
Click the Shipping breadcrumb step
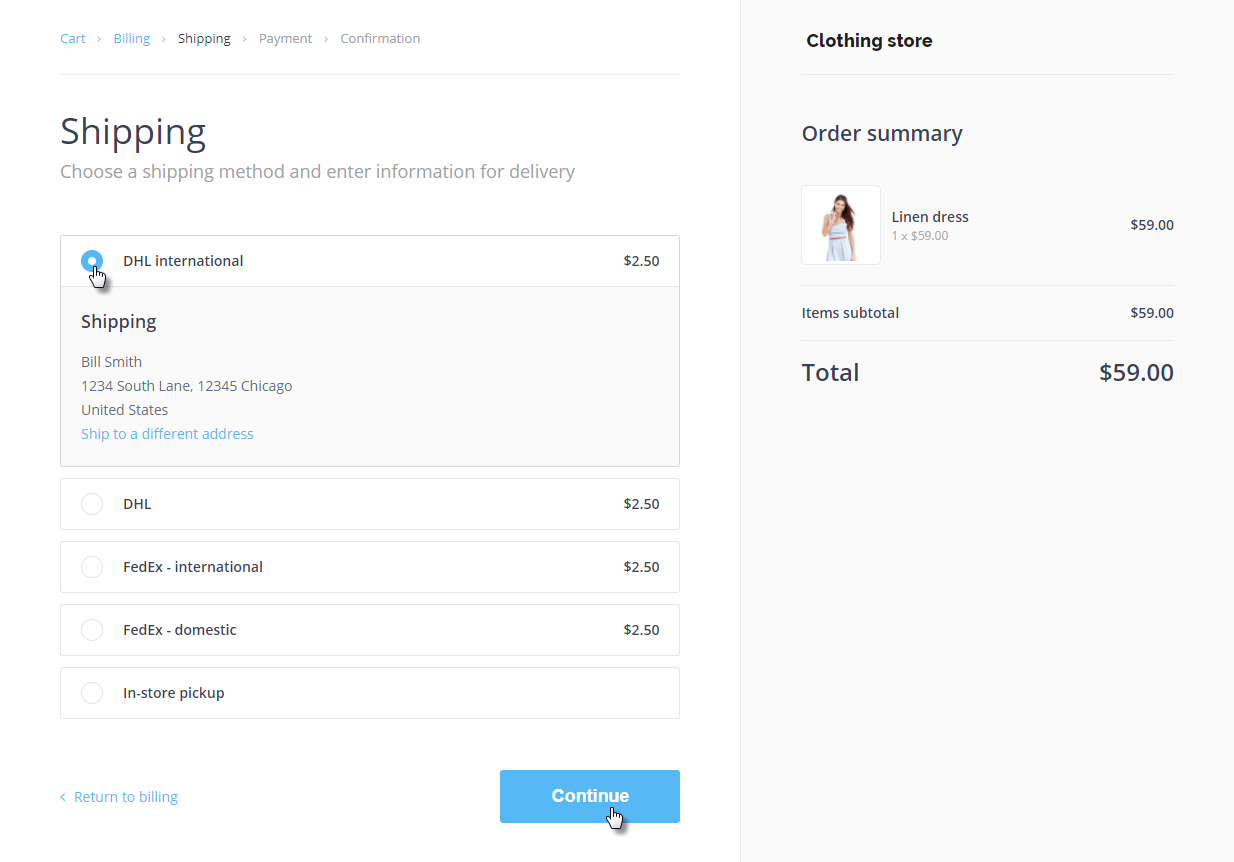tap(204, 39)
